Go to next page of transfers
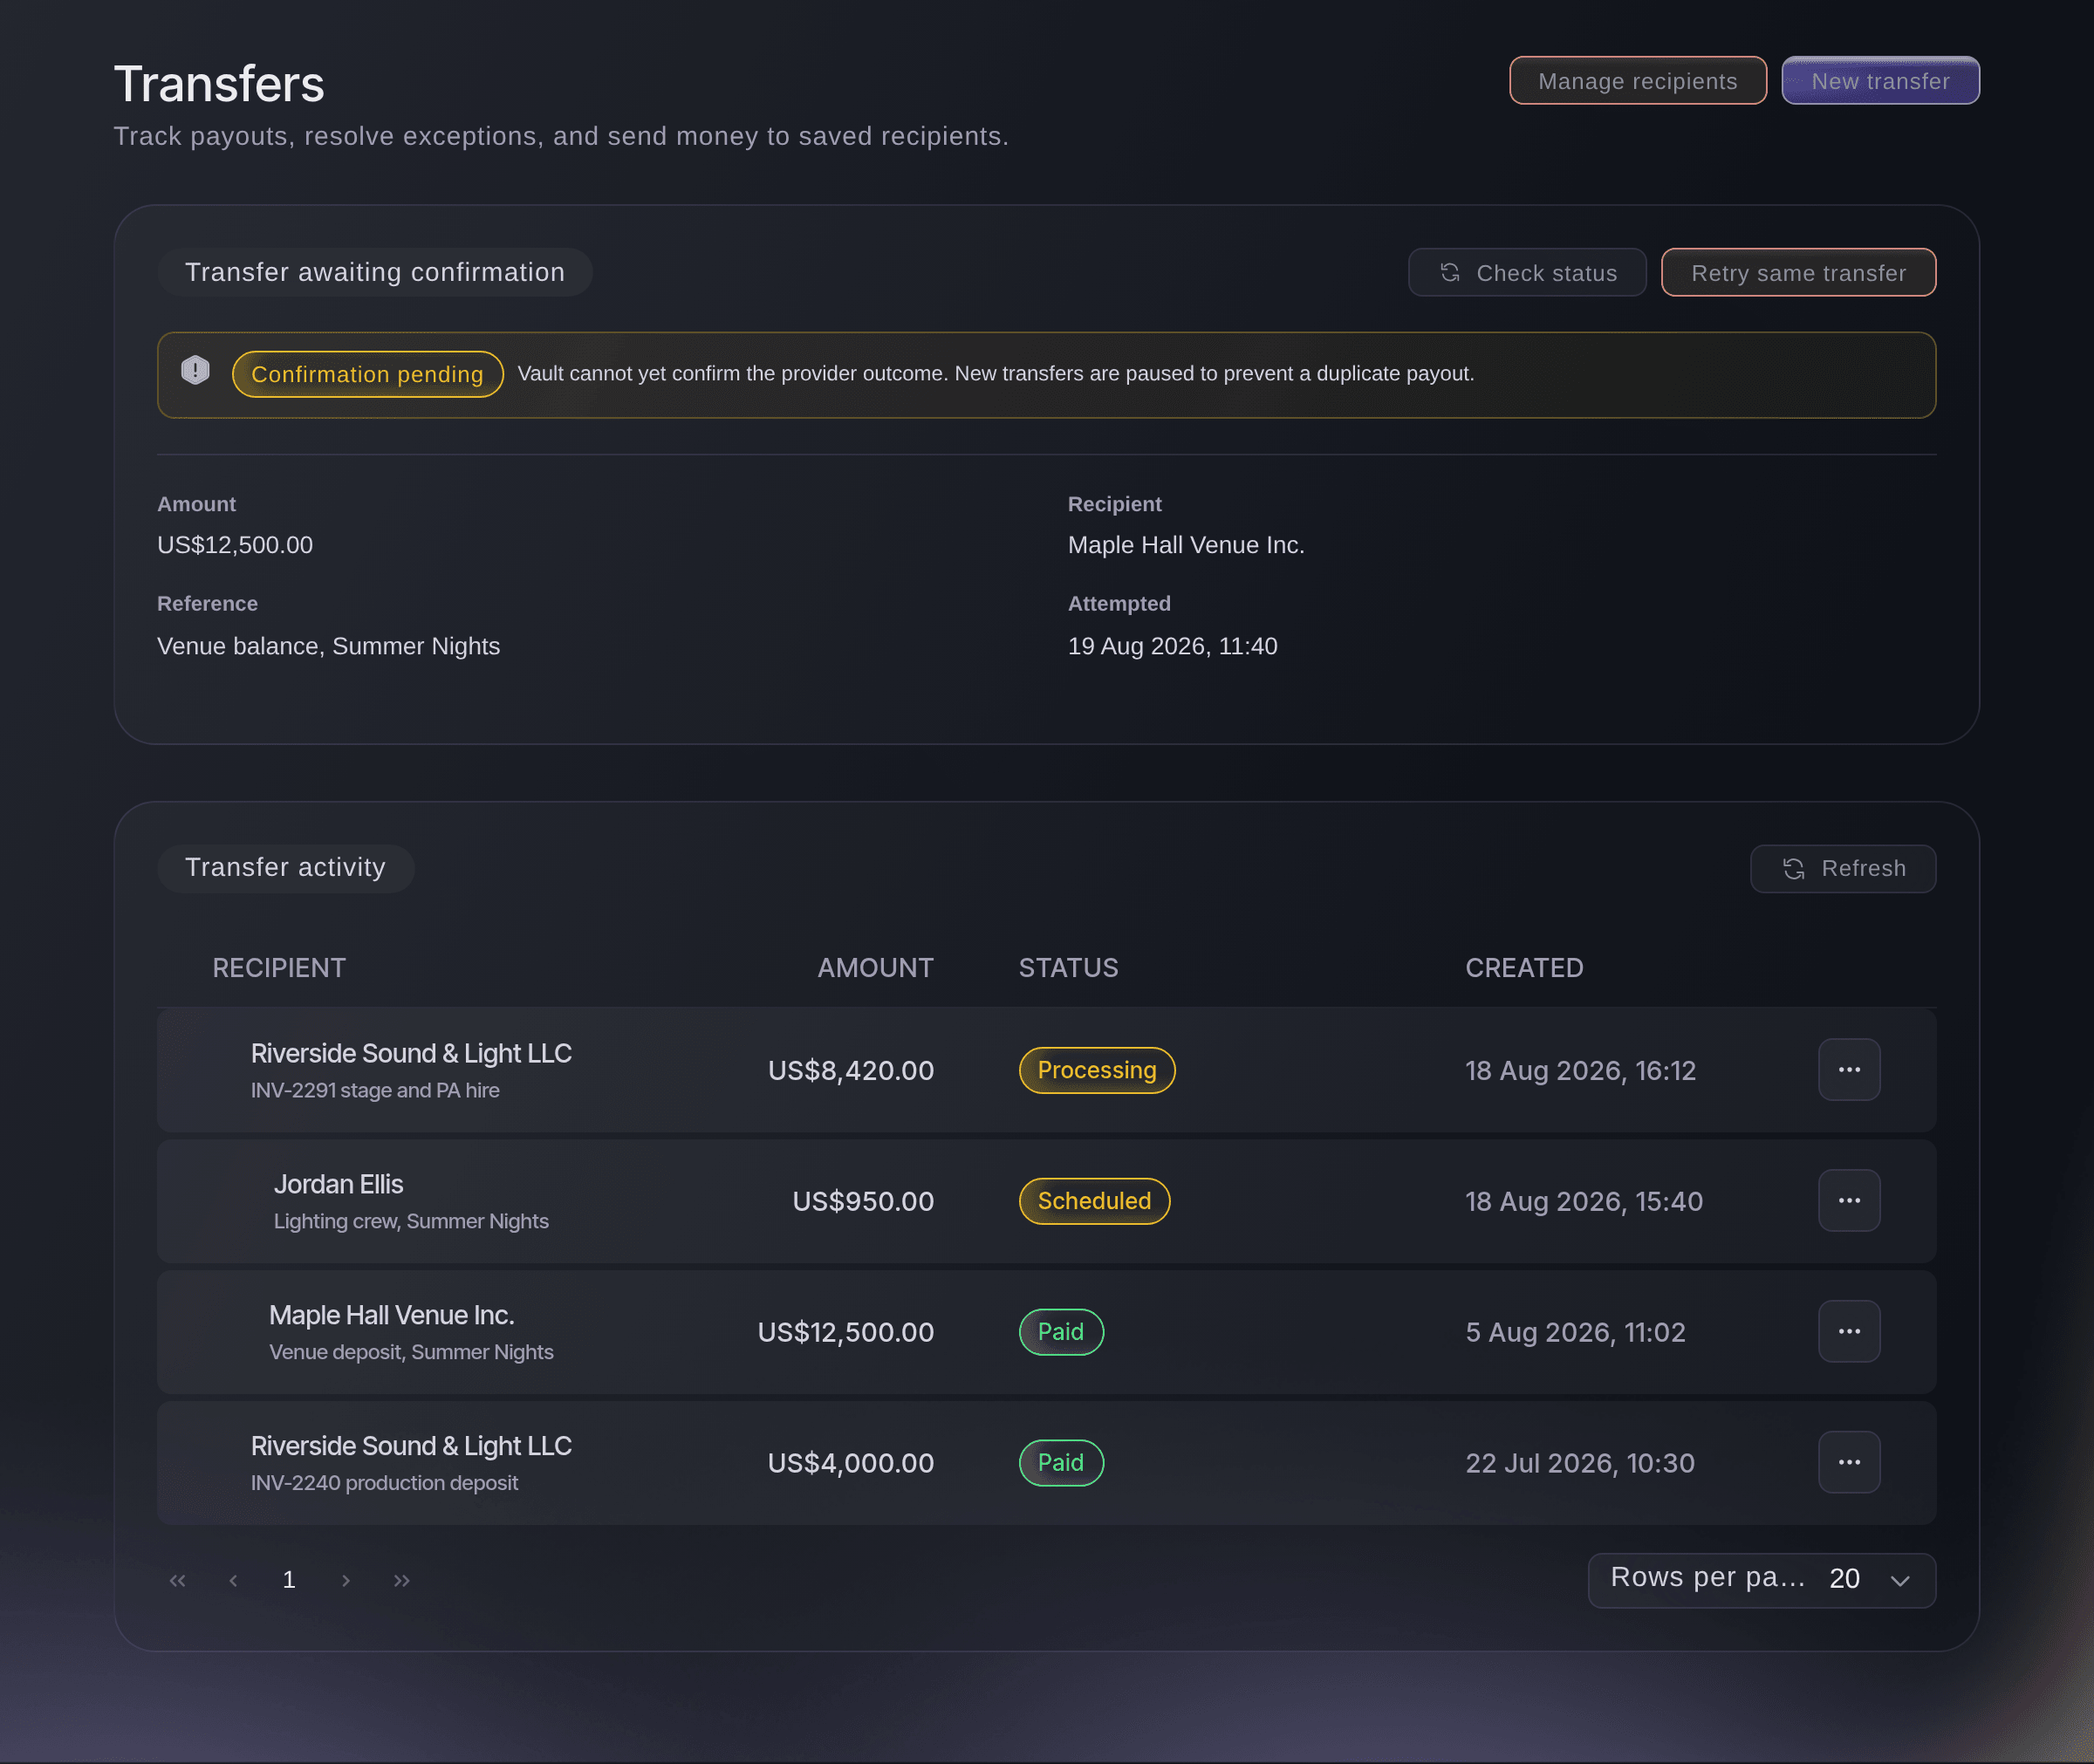 [345, 1580]
